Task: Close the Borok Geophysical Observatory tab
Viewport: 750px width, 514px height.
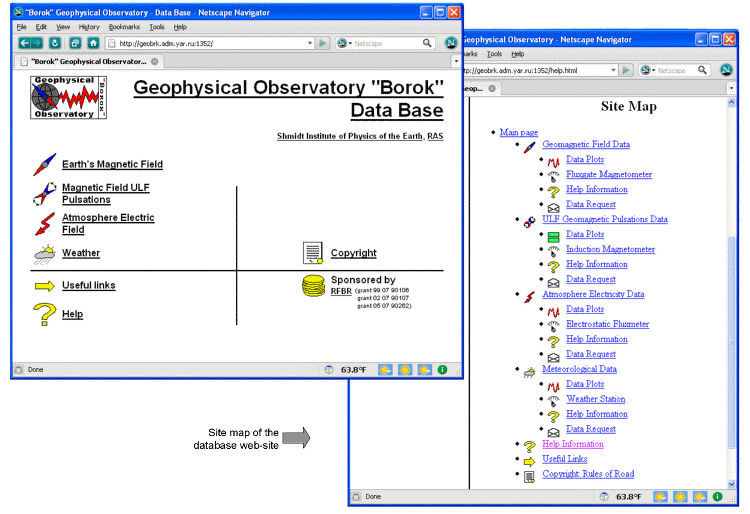Action: (x=154, y=61)
